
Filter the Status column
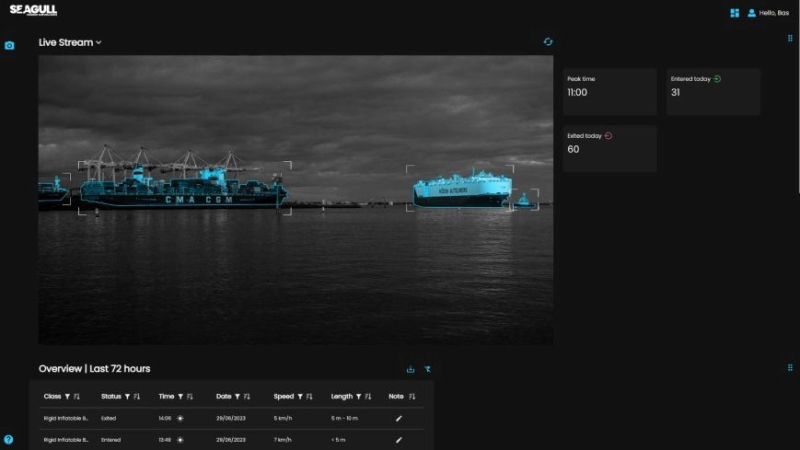(x=127, y=396)
